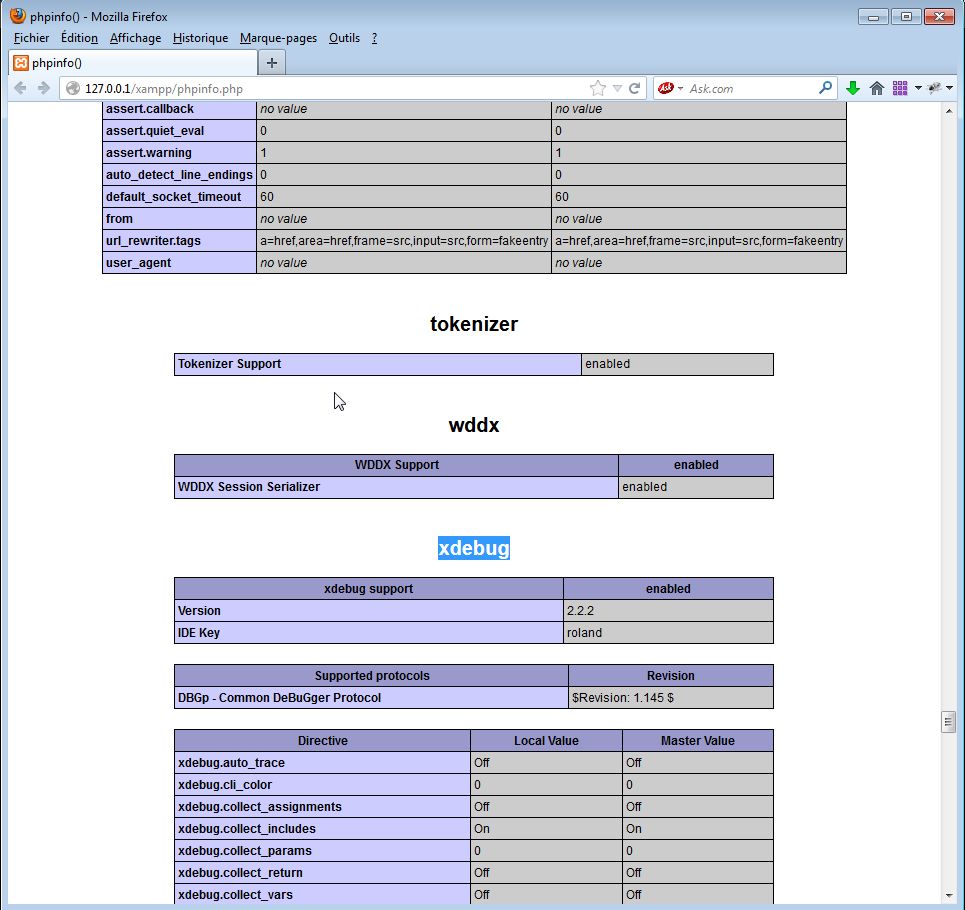Go to the home page

tap(877, 88)
